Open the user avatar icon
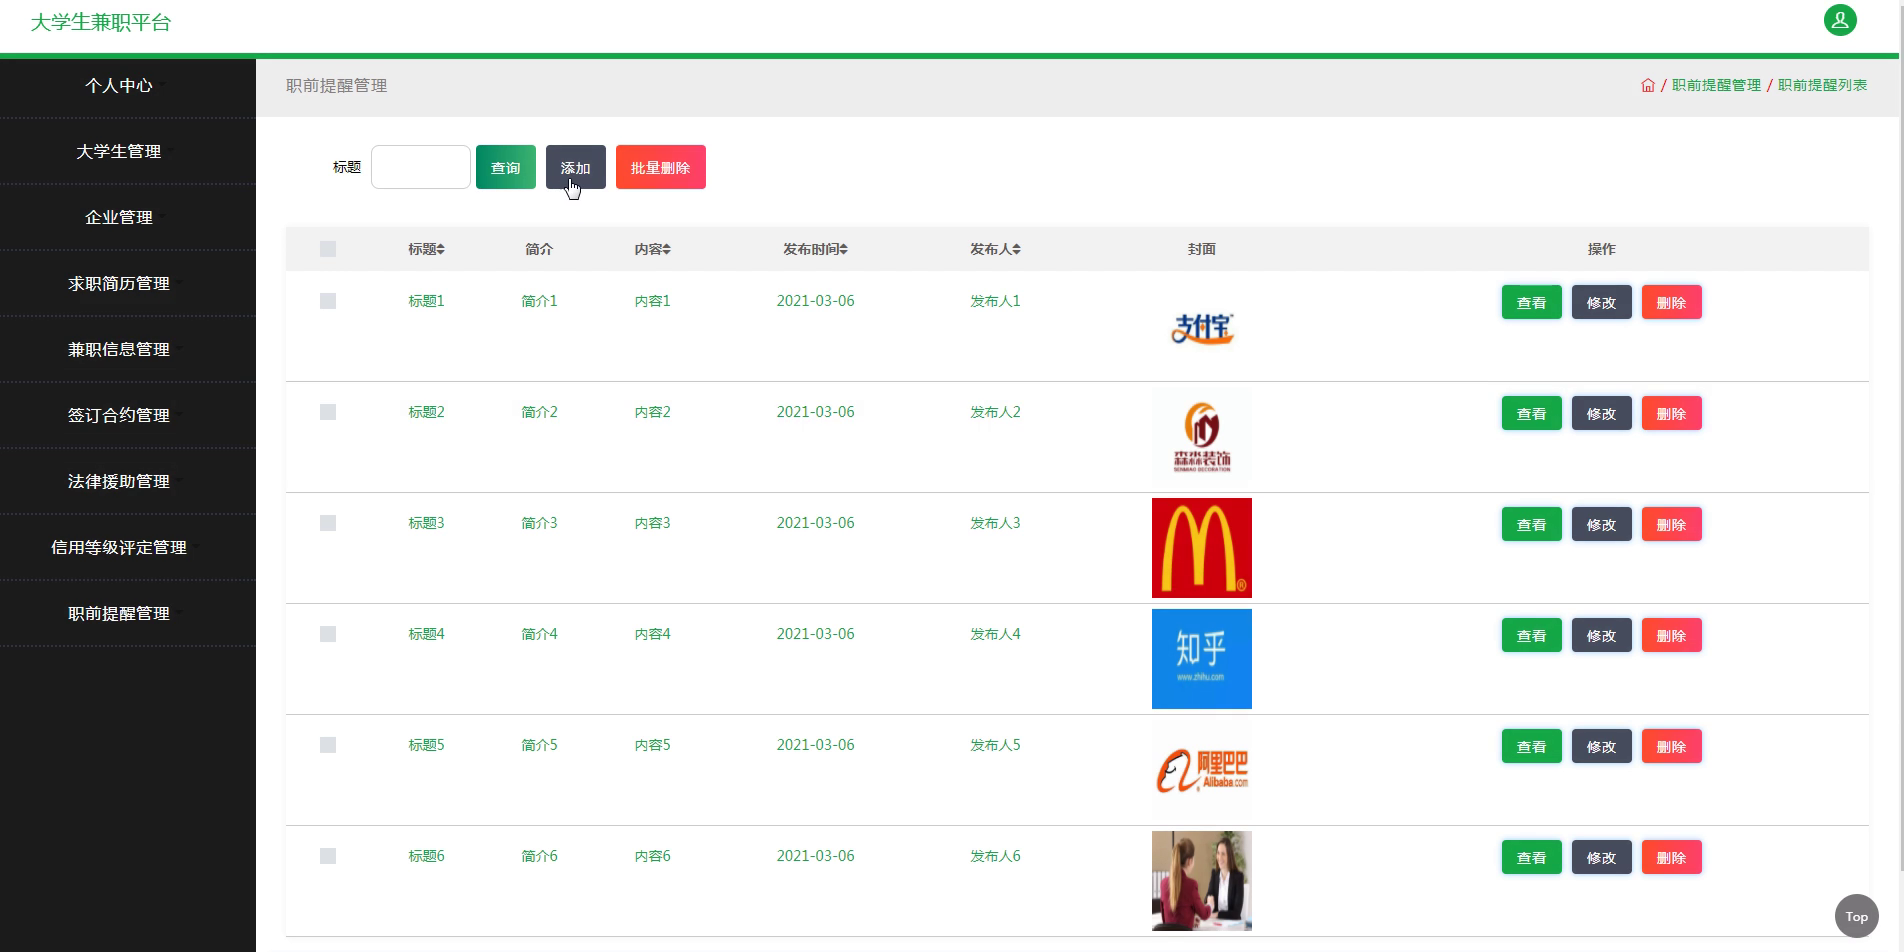Viewport: 1904px width, 952px height. point(1840,20)
